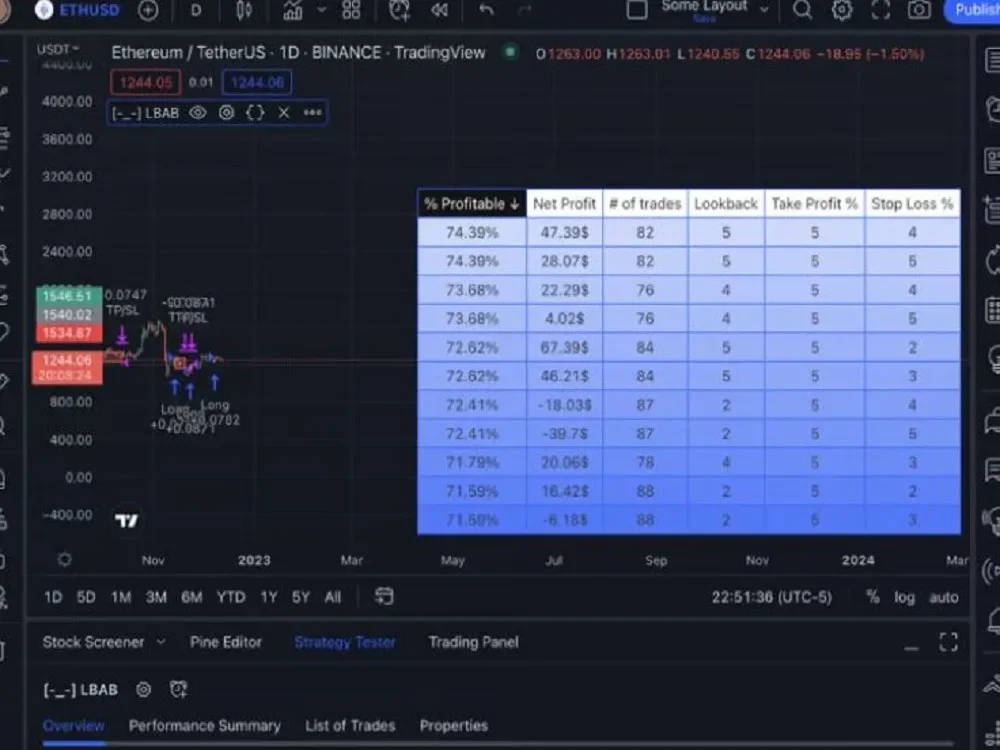Open timezone menu 22:51:36 (UTC-5)
The image size is (1000, 750).
click(772, 598)
